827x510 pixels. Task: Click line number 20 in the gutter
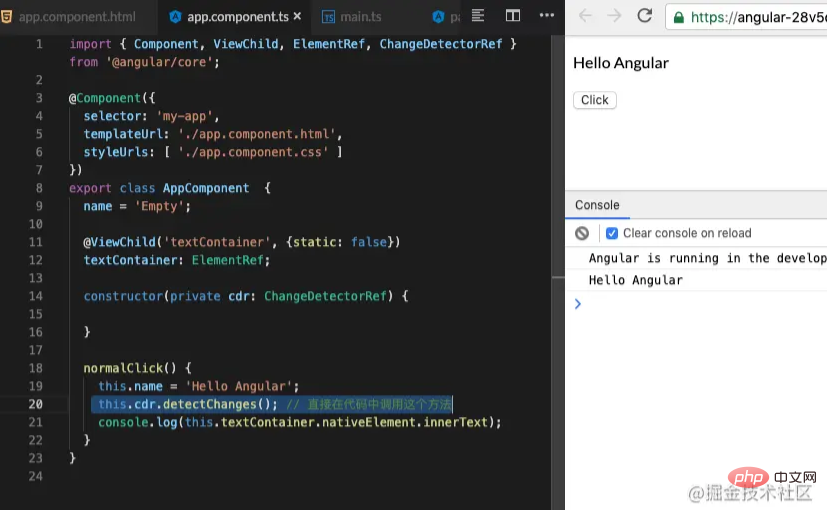point(35,404)
